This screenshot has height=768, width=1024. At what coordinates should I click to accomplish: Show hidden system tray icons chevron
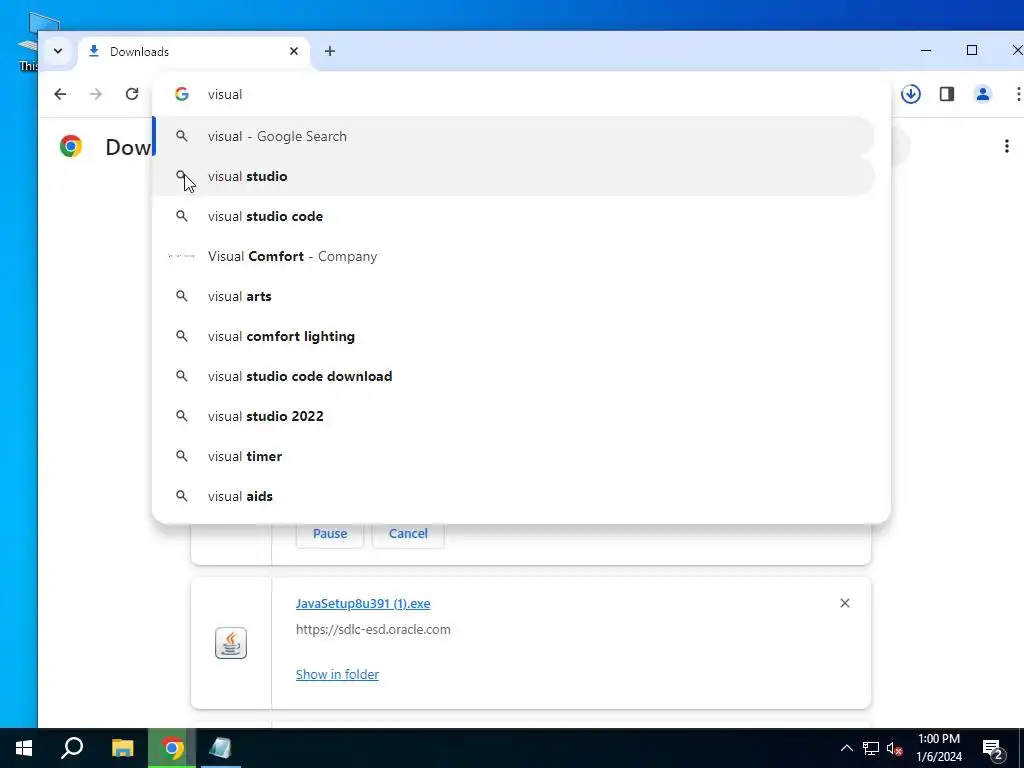click(x=846, y=748)
